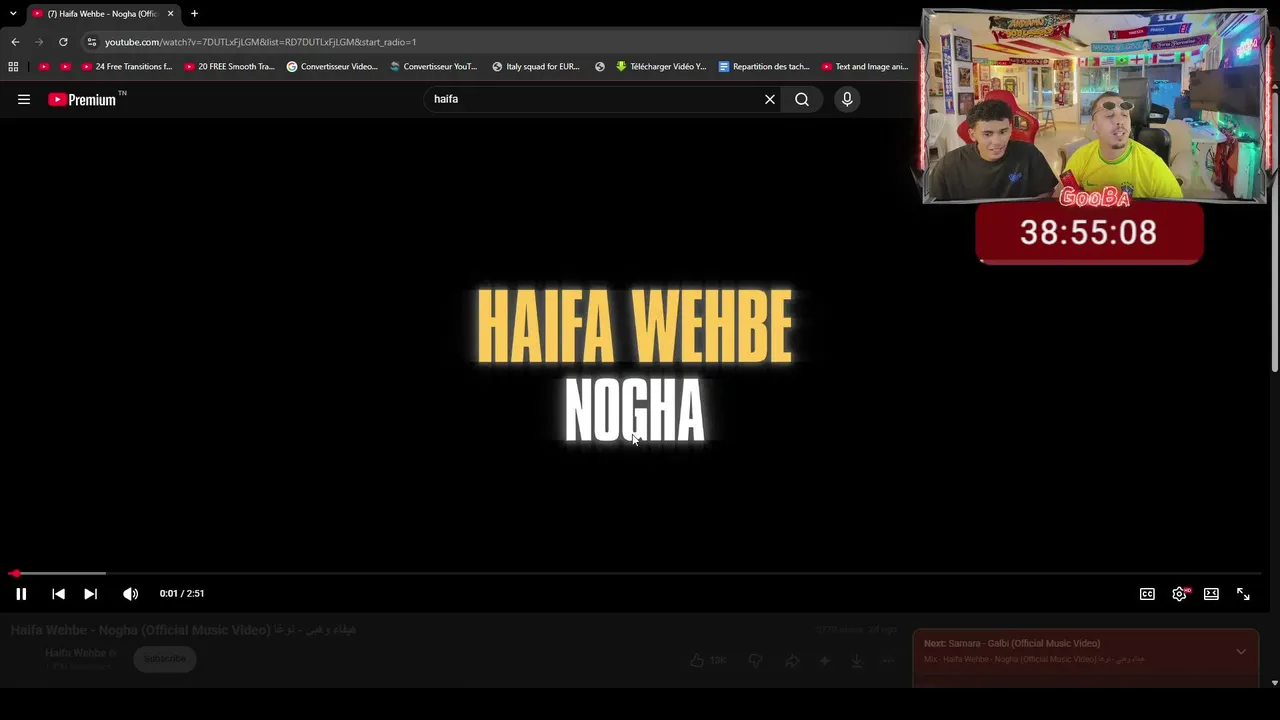Viewport: 1280px width, 720px height.
Task: View site information for youtube.com
Action: pos(92,42)
